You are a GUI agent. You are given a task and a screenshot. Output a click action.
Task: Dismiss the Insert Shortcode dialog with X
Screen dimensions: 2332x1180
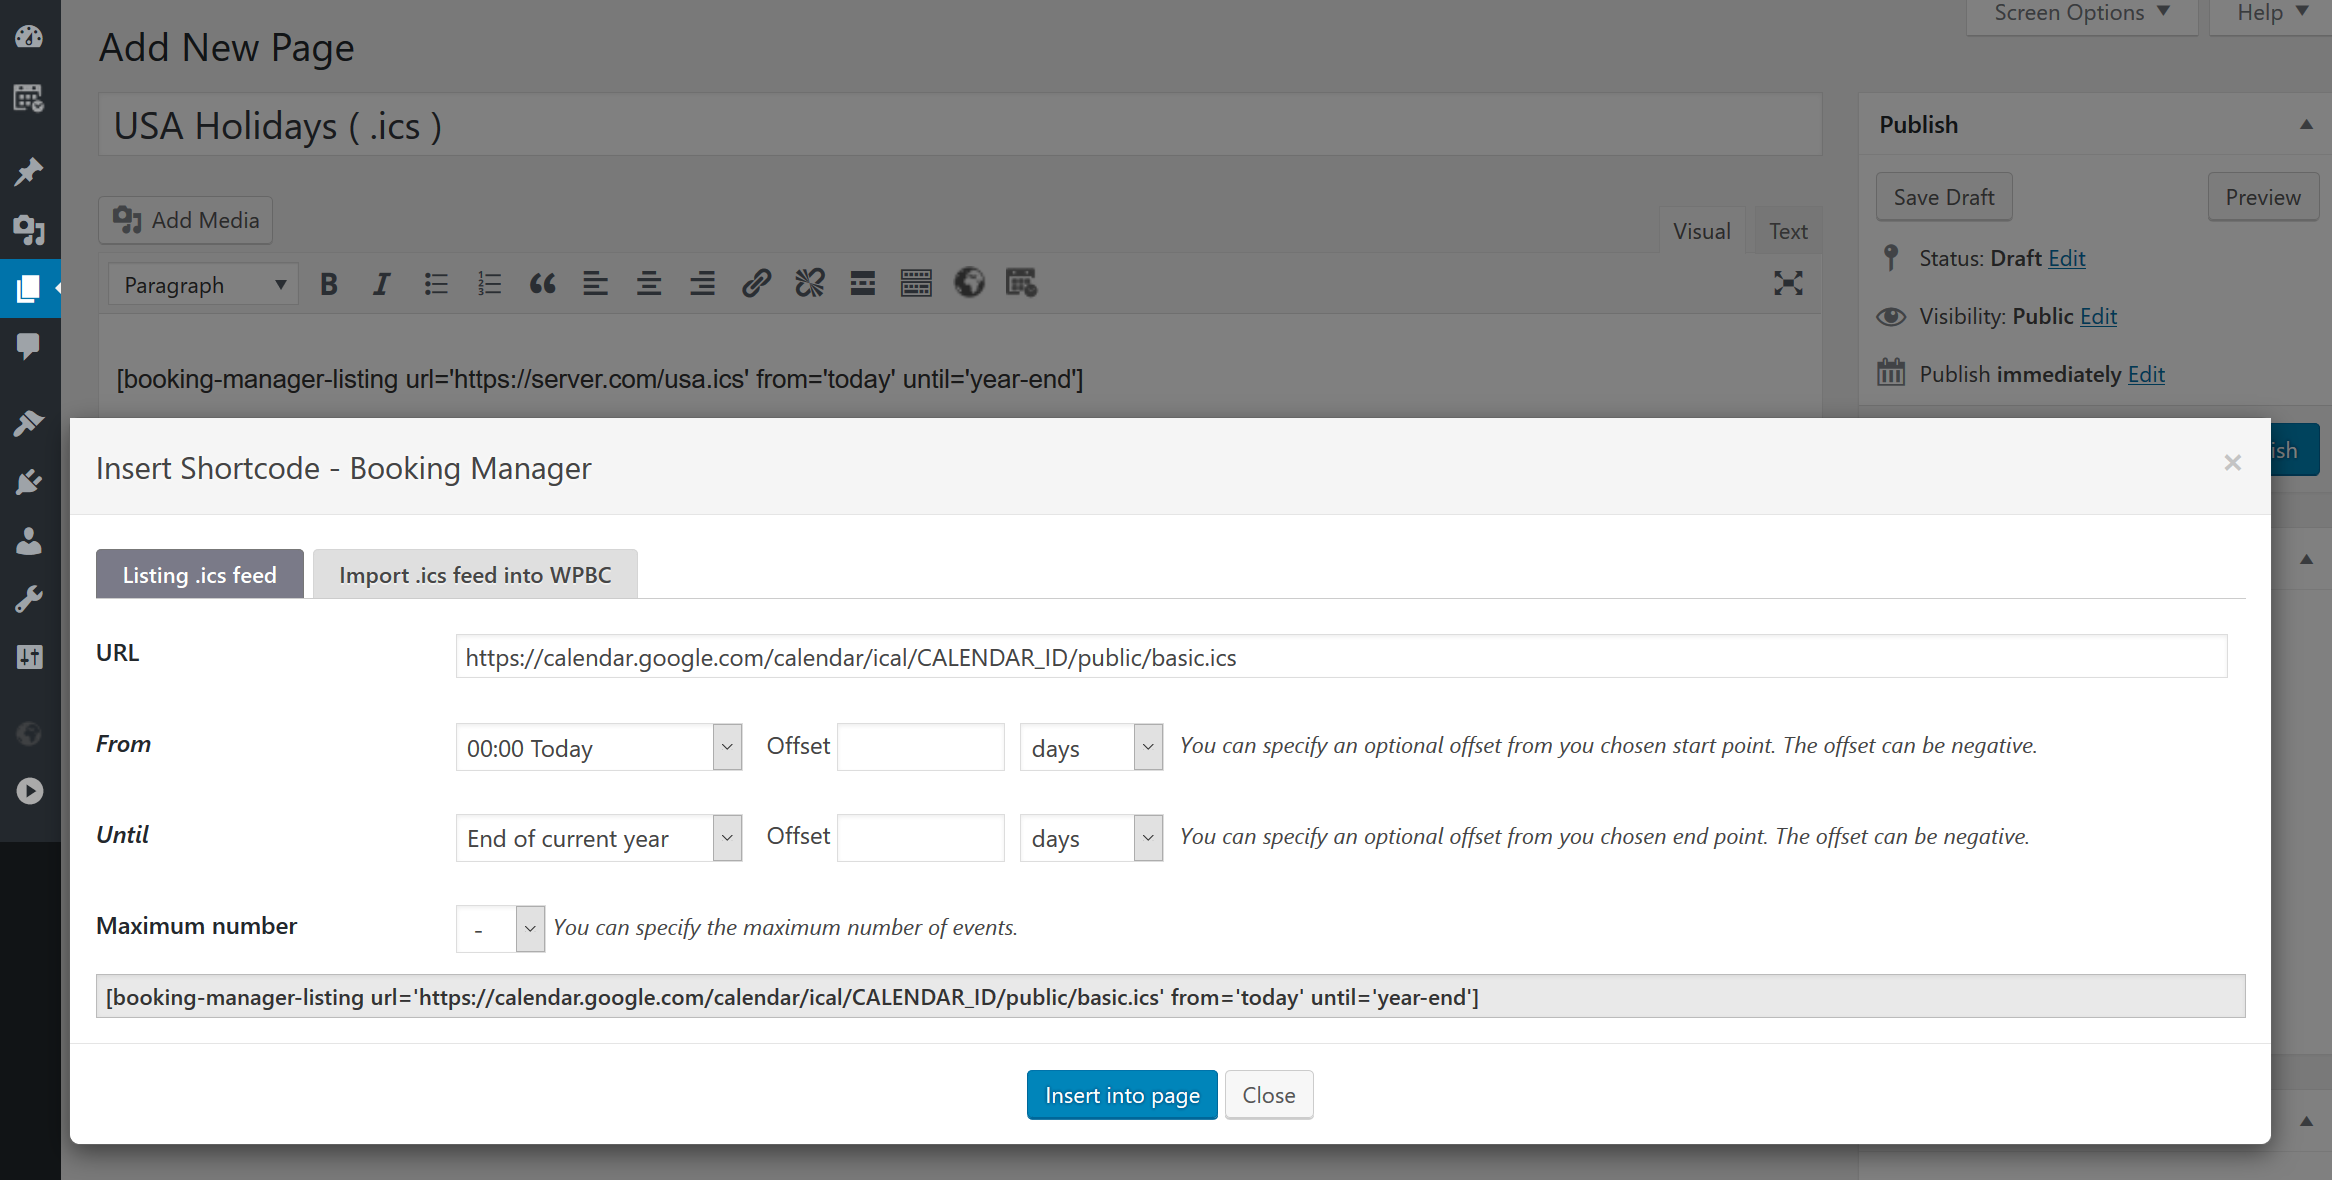point(2232,463)
